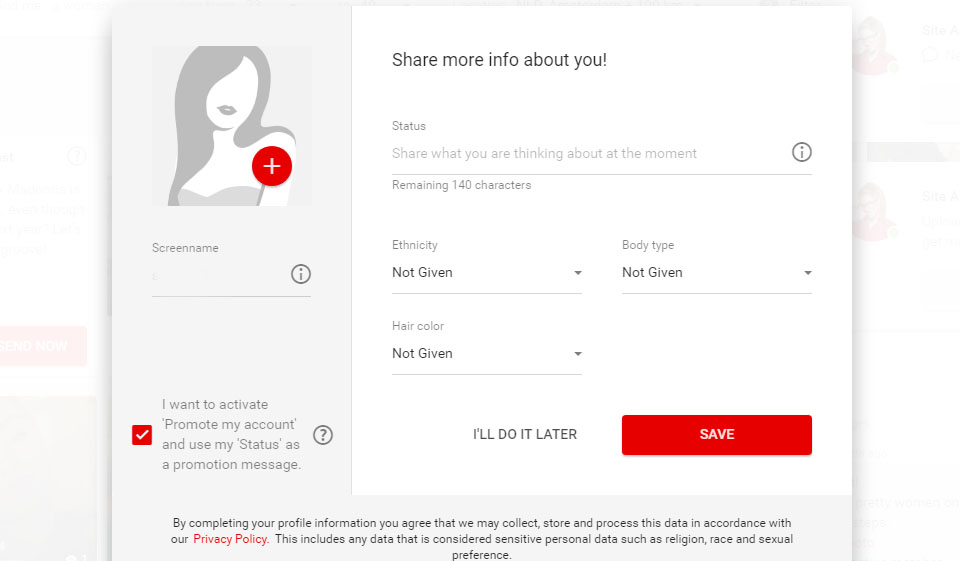Open the Hair color dropdown
This screenshot has height=561, width=960.
[486, 354]
